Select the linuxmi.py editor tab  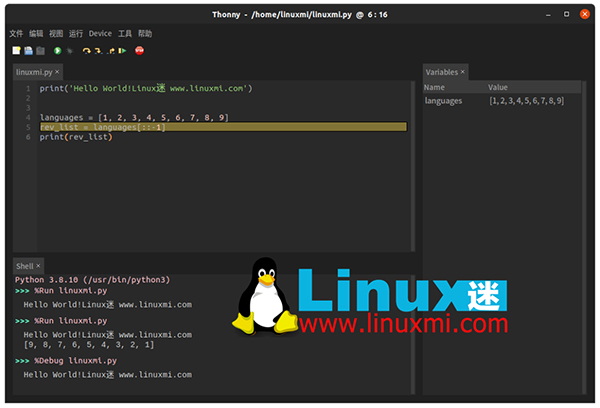(x=34, y=72)
